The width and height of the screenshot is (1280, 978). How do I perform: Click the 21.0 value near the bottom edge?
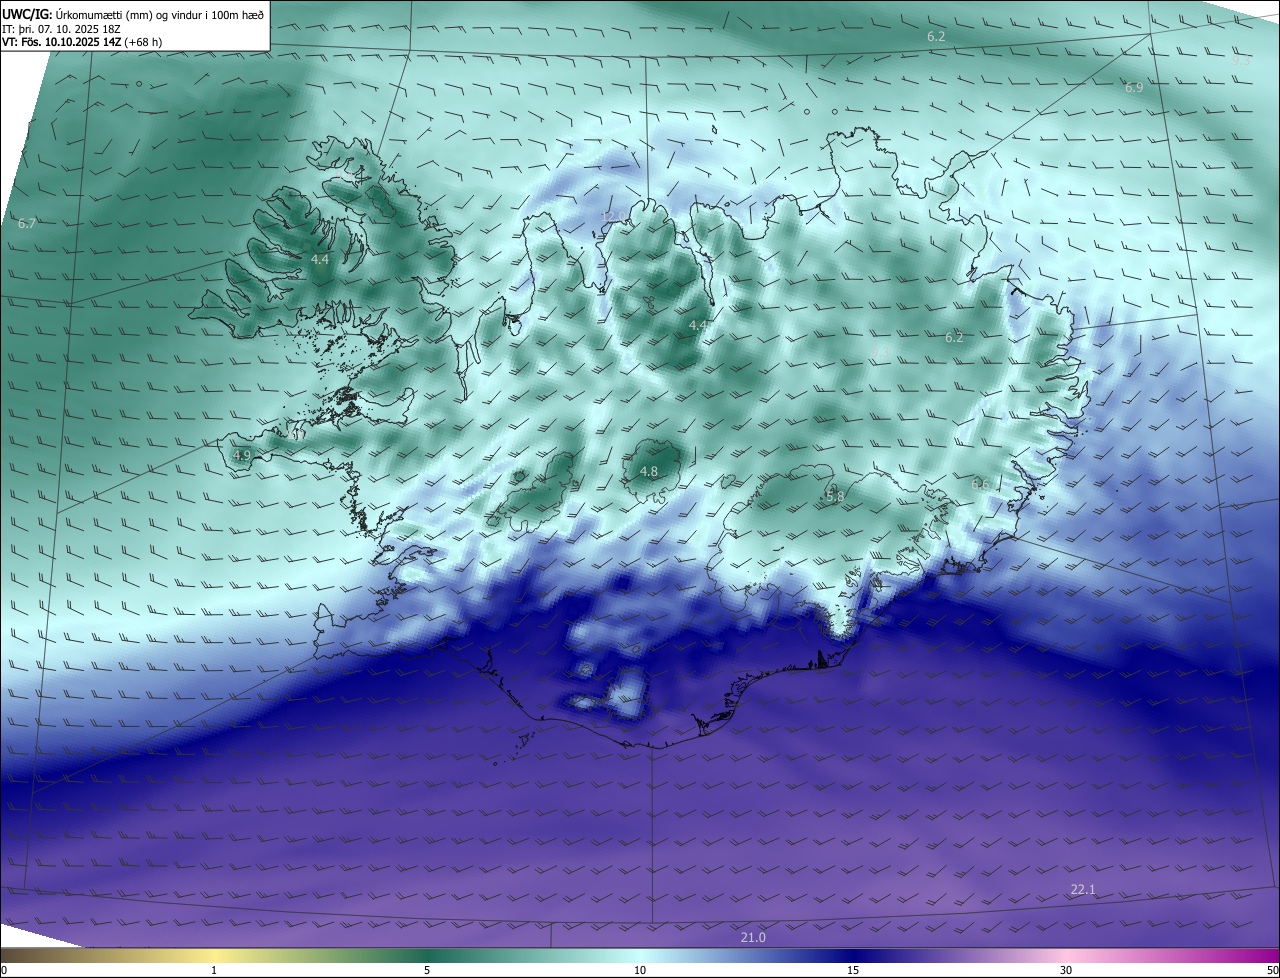click(753, 937)
